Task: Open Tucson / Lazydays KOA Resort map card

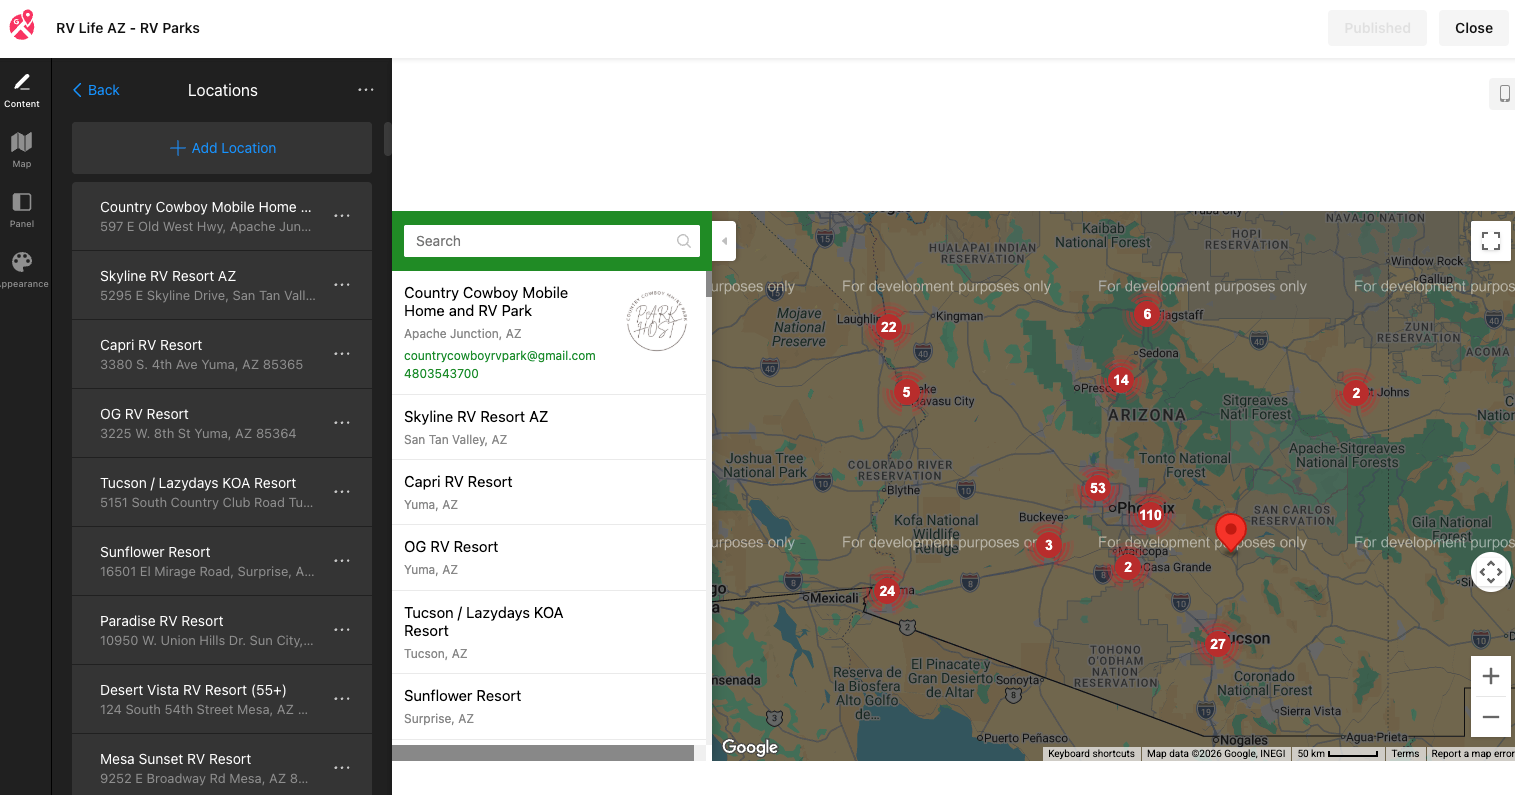Action: coord(550,632)
